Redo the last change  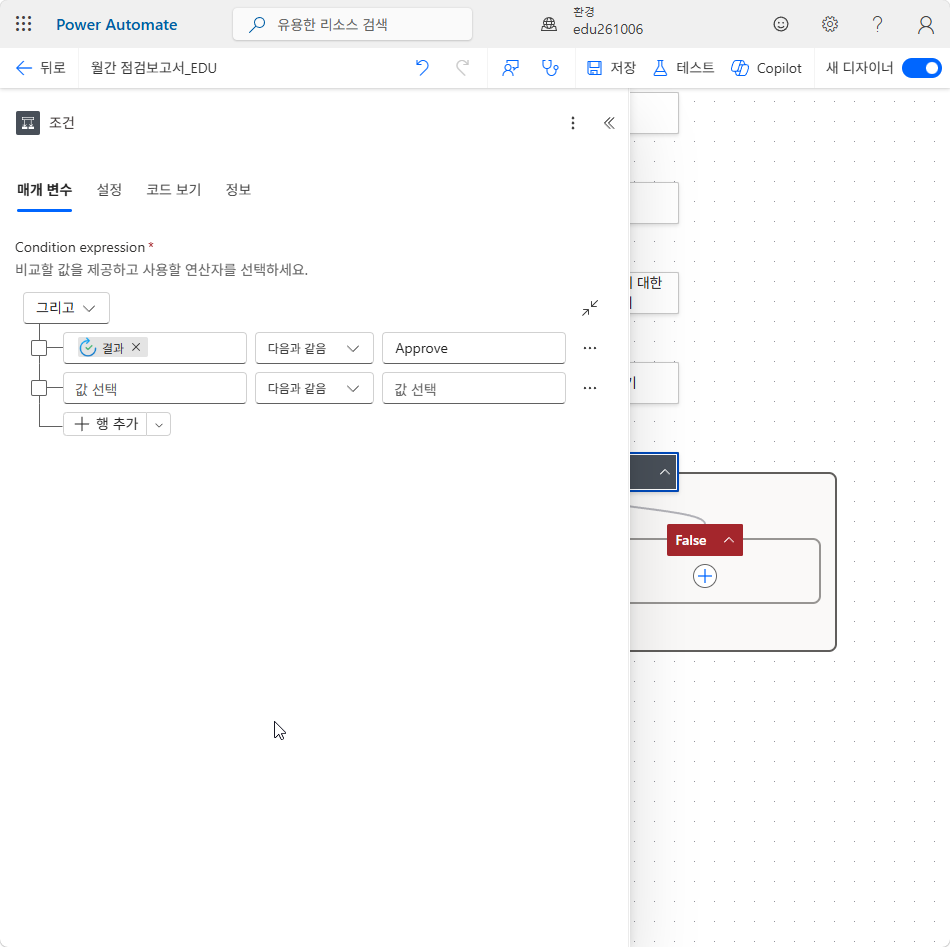(x=462, y=68)
